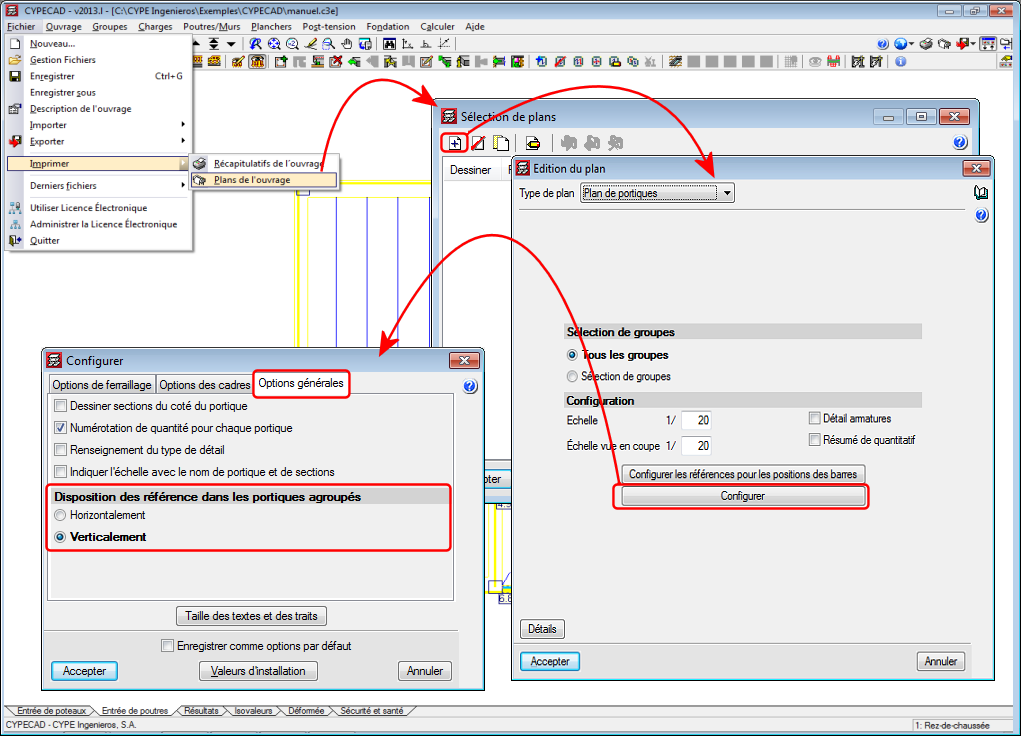Viewport: 1021px width, 736px height.
Task: Click the zoom extents magnifier icon
Action: tap(274, 44)
